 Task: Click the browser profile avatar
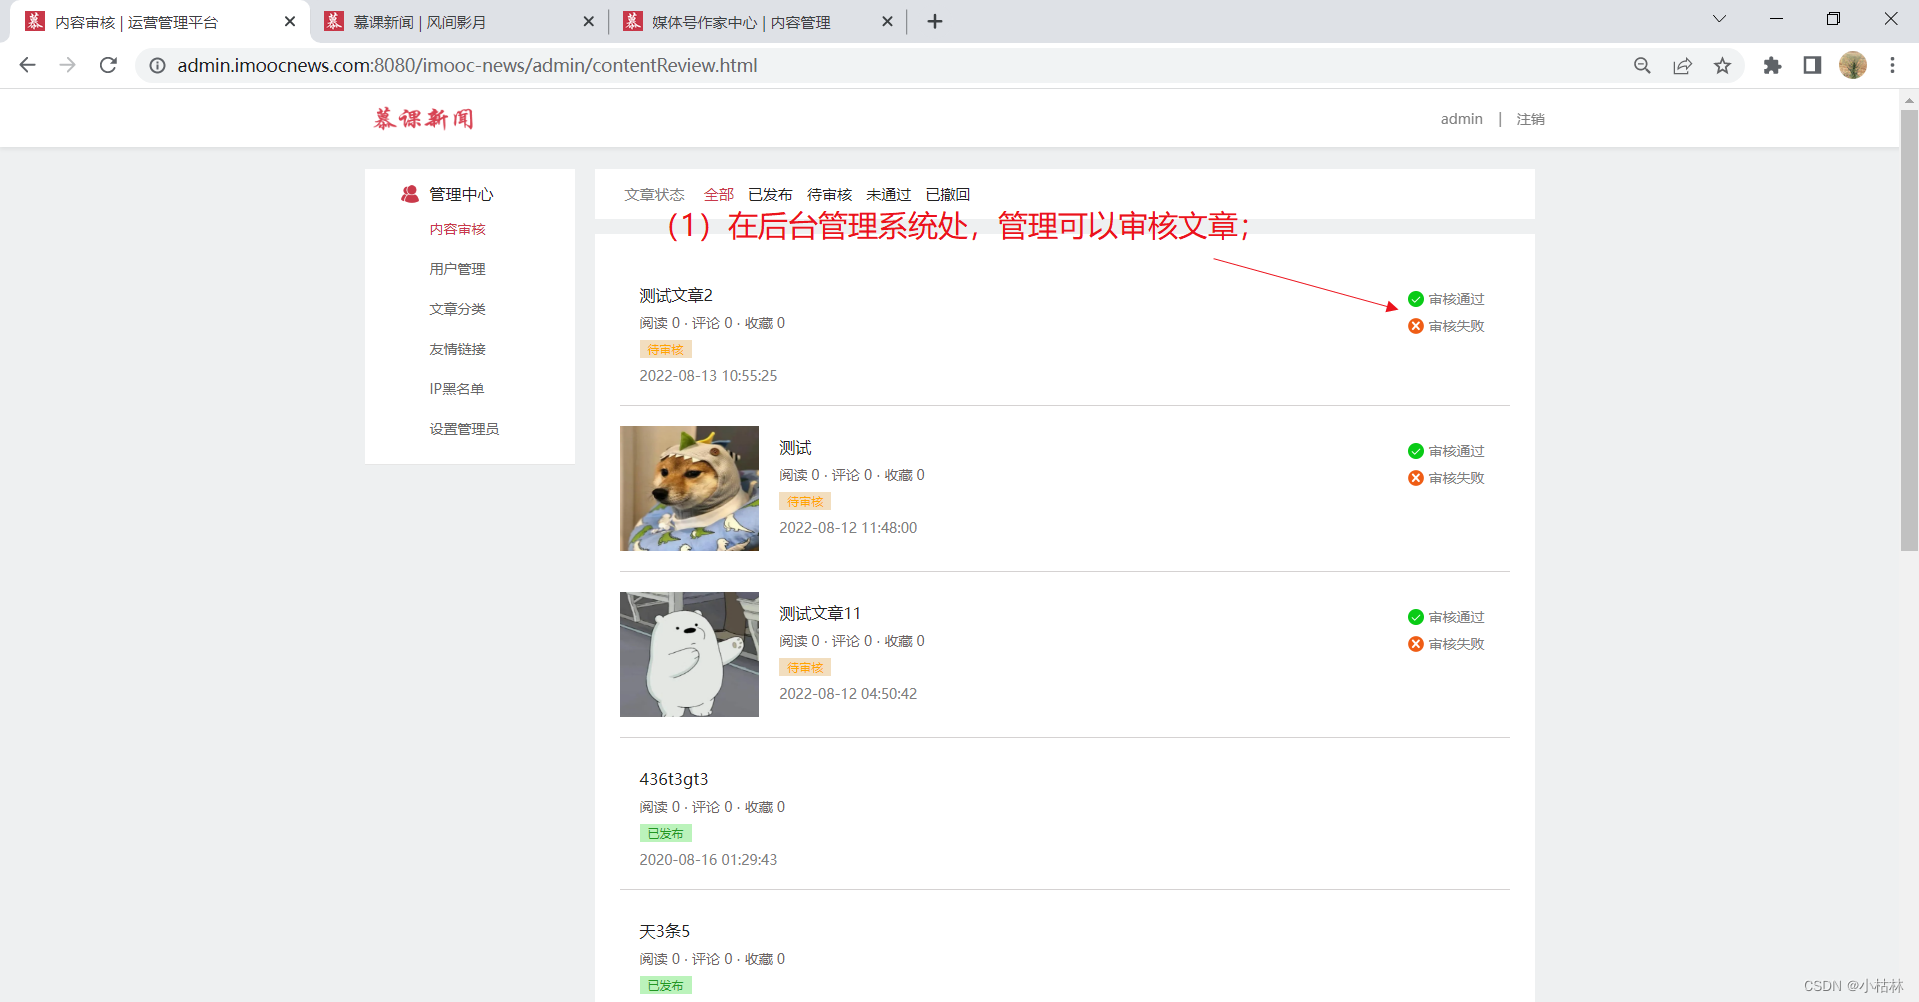[1853, 65]
